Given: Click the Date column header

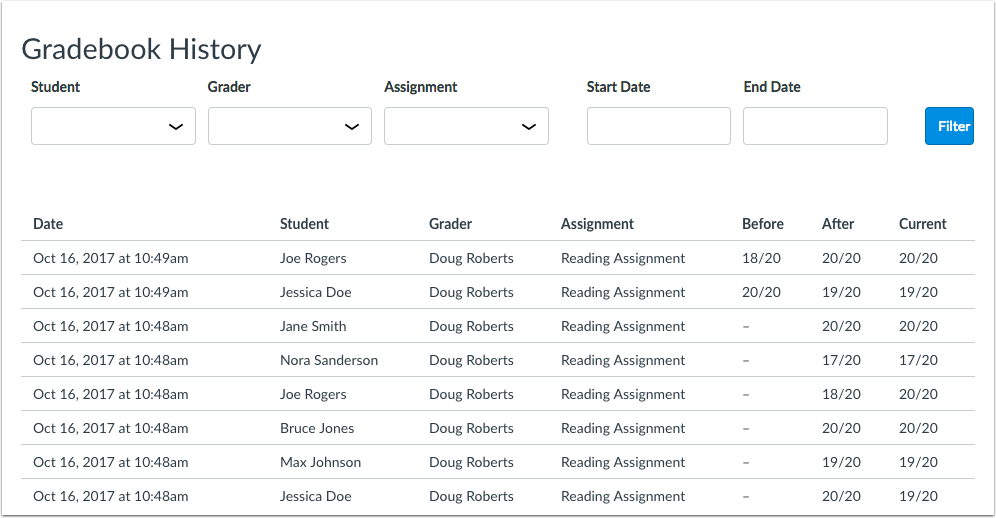Looking at the screenshot, I should [48, 224].
